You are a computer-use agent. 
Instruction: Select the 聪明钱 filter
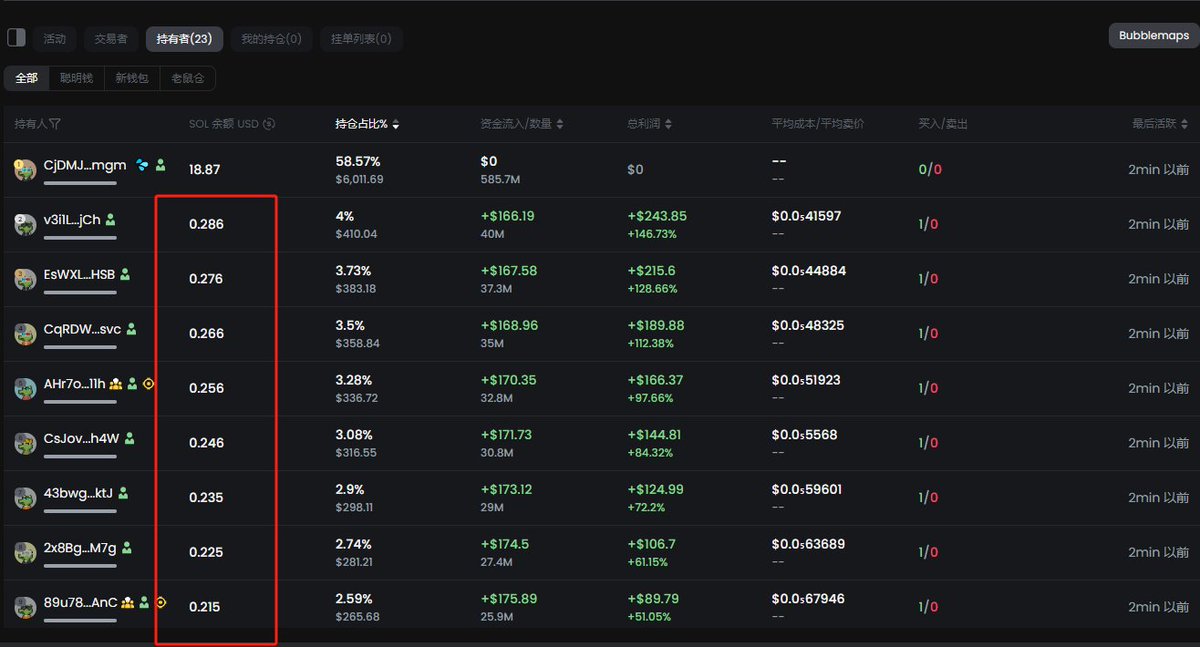click(x=77, y=78)
